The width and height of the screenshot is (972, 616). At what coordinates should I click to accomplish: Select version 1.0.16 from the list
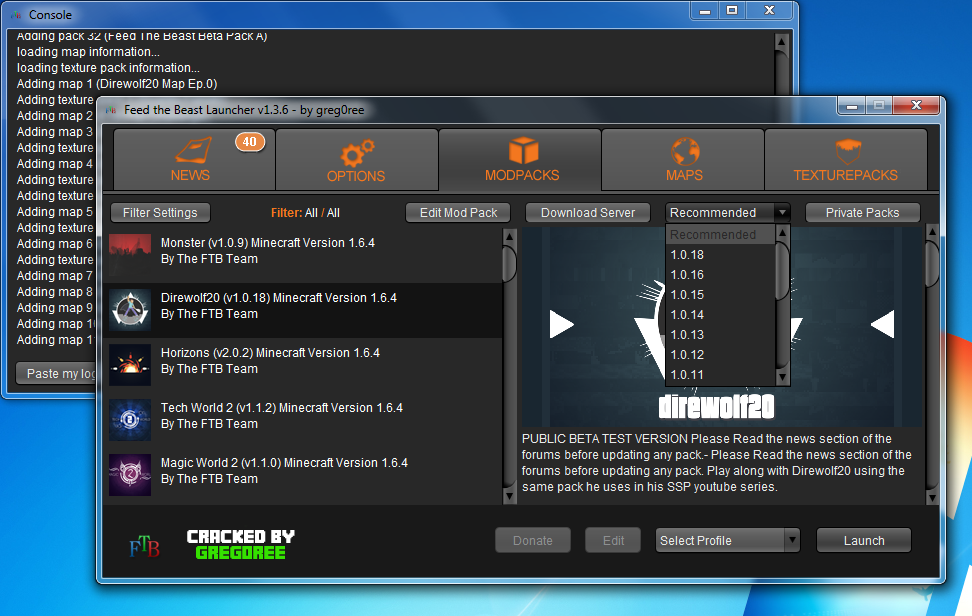tap(720, 275)
